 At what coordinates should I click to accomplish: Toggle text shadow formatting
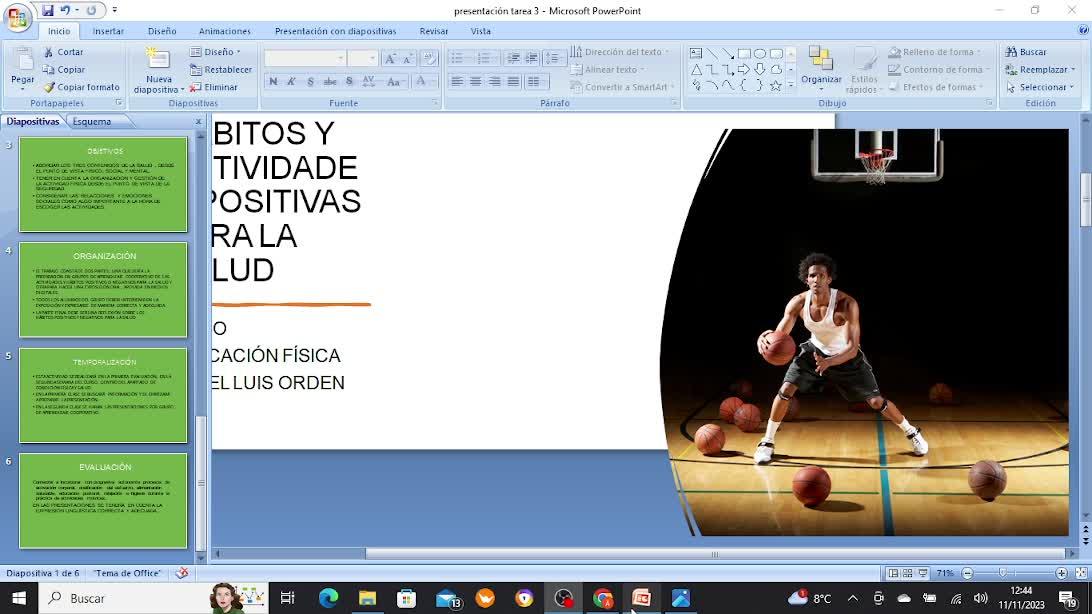click(349, 82)
